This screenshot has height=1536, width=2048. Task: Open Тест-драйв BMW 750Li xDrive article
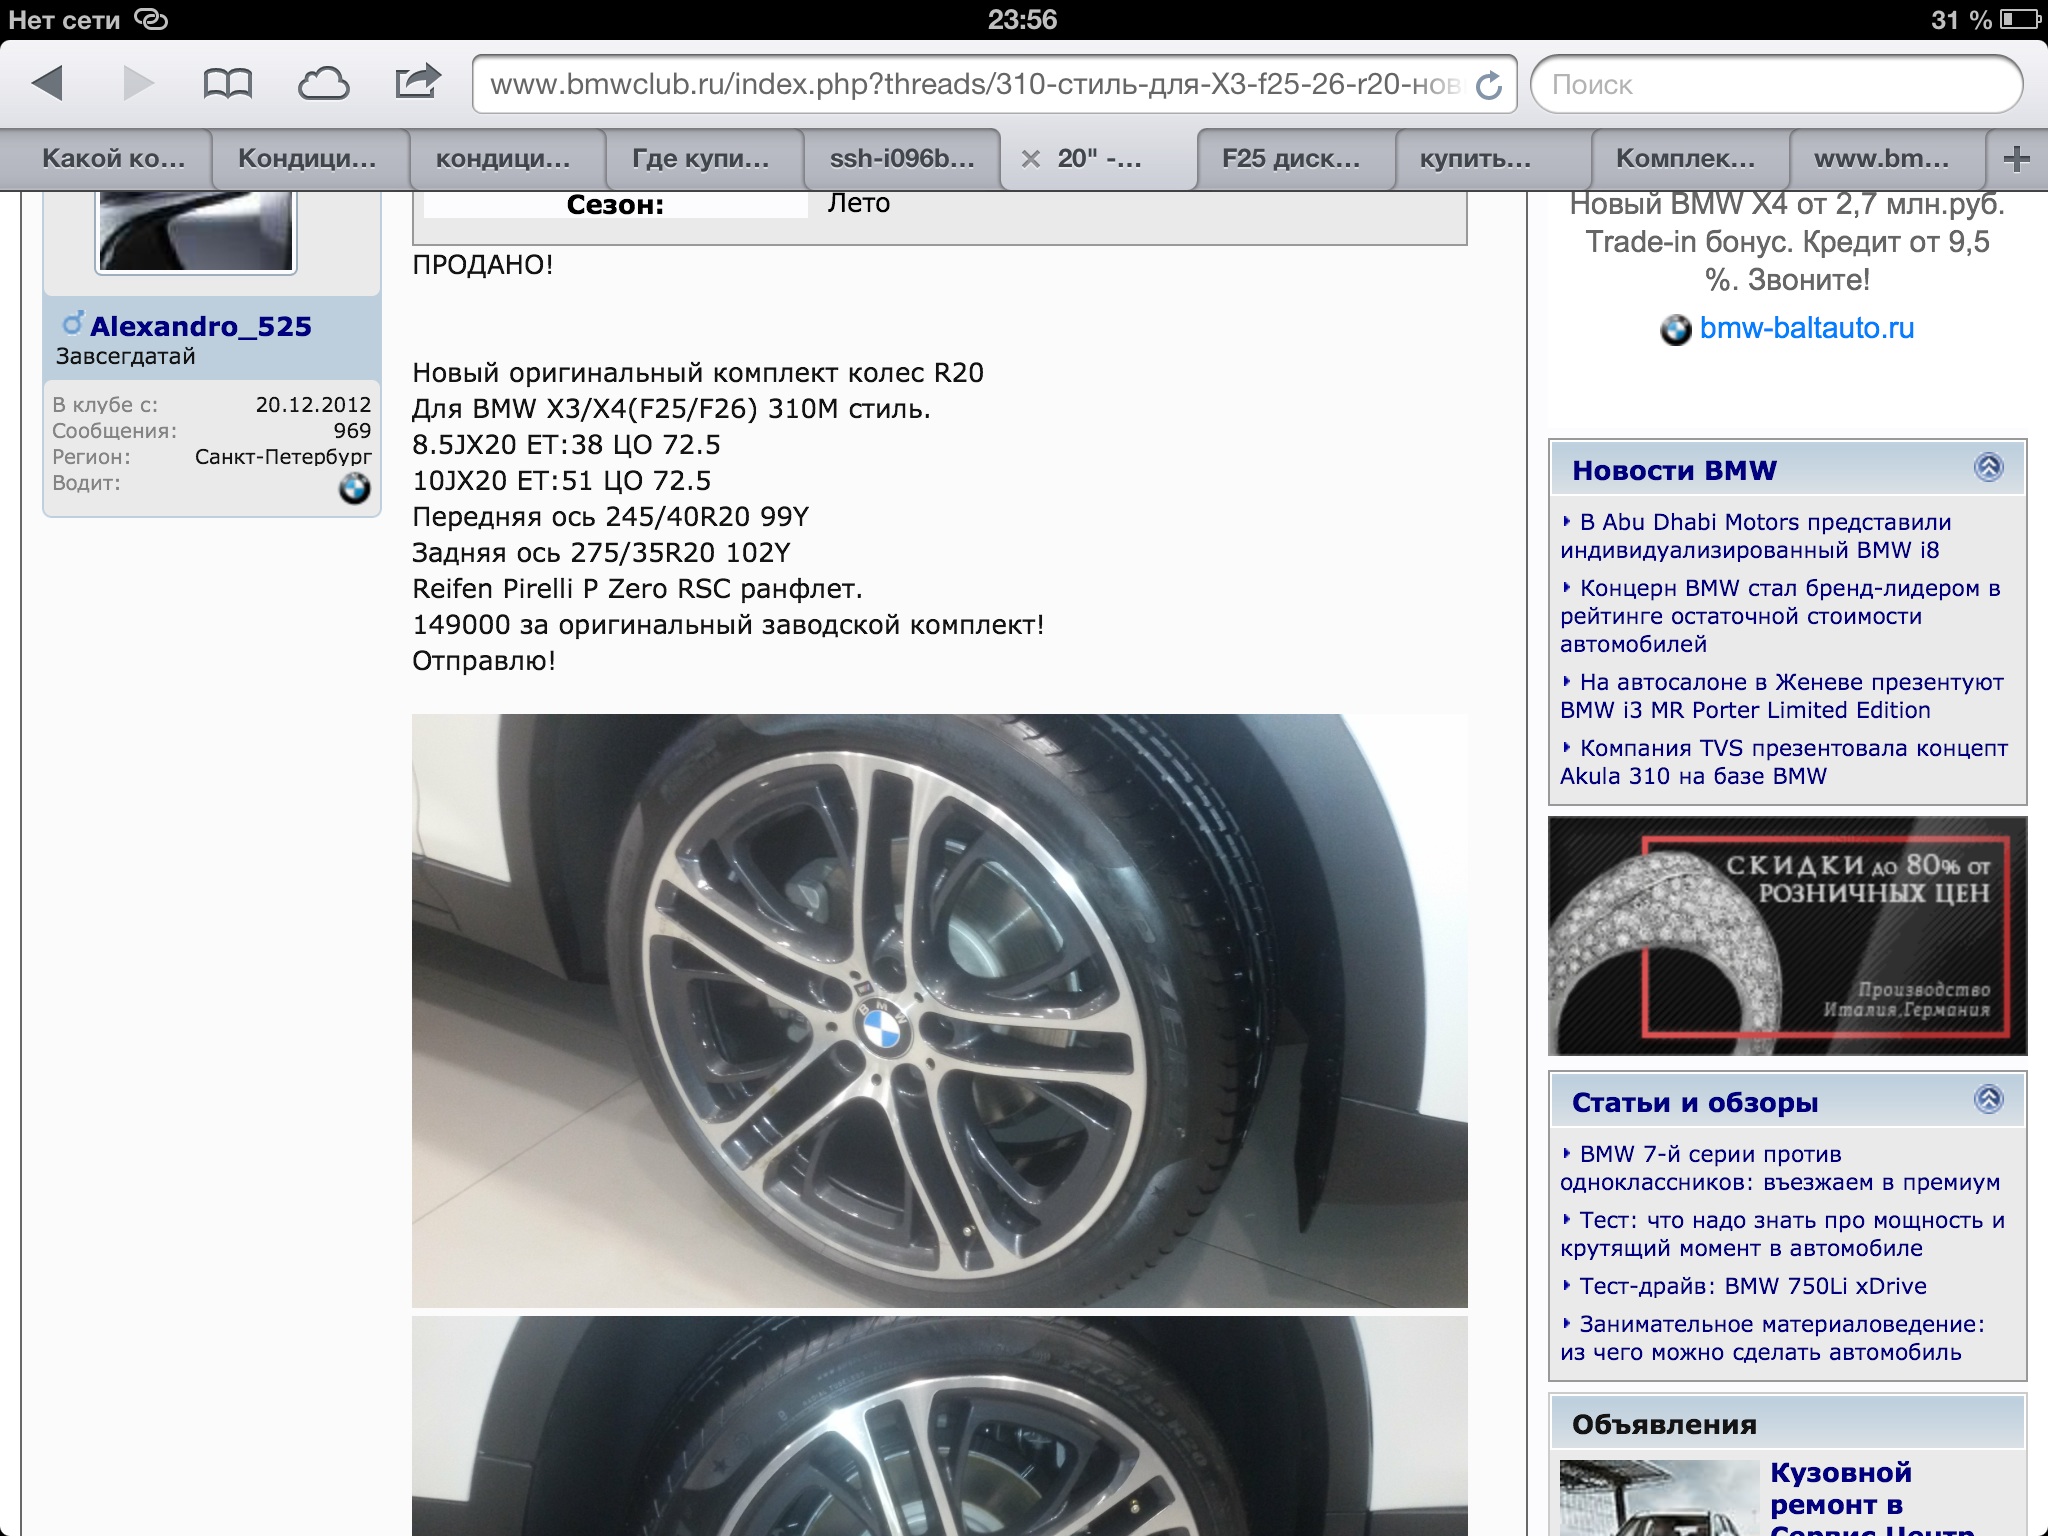pyautogui.click(x=1753, y=1286)
